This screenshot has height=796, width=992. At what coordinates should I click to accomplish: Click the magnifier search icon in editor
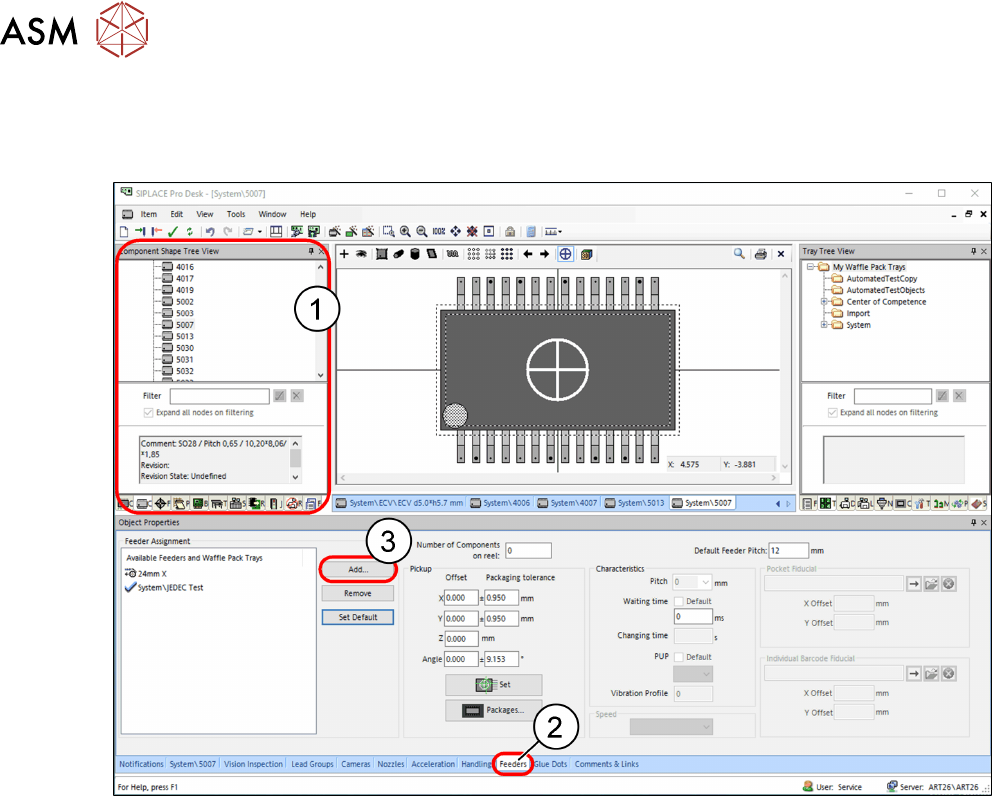pyautogui.click(x=739, y=254)
